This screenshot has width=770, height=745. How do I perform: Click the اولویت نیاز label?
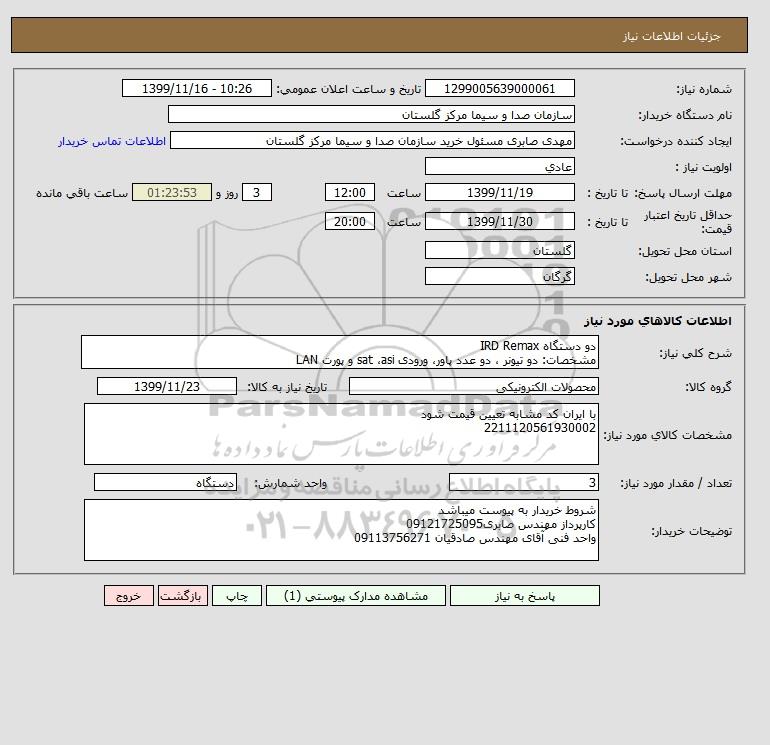(704, 167)
